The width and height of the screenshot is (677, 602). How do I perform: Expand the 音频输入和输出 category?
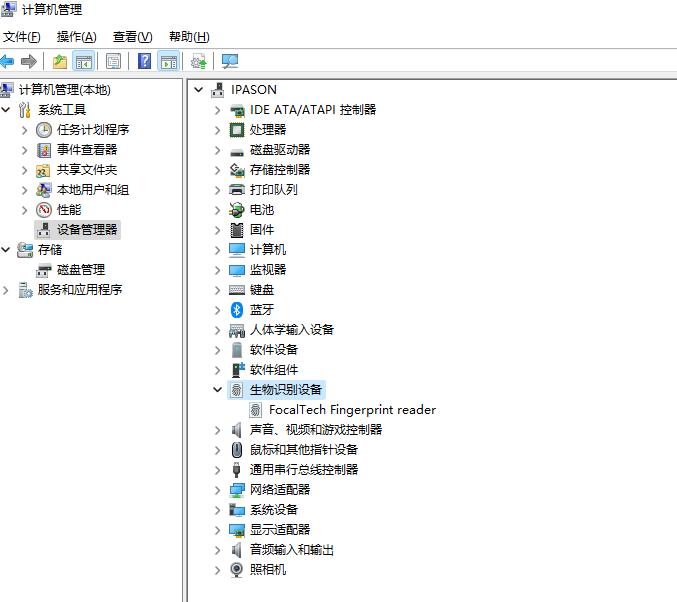(x=218, y=550)
